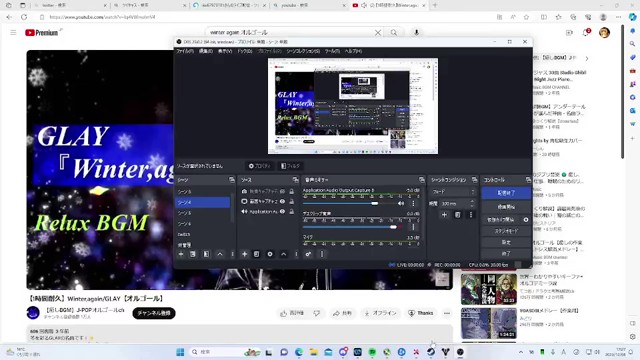Remove the selected source with trash icon
This screenshot has height=360, width=640.
pos(256,254)
